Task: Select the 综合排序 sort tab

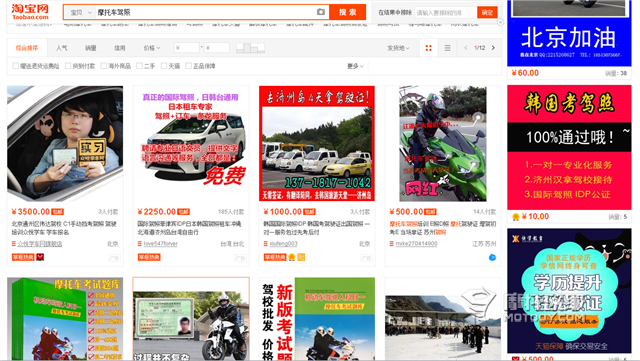Action: (x=27, y=48)
